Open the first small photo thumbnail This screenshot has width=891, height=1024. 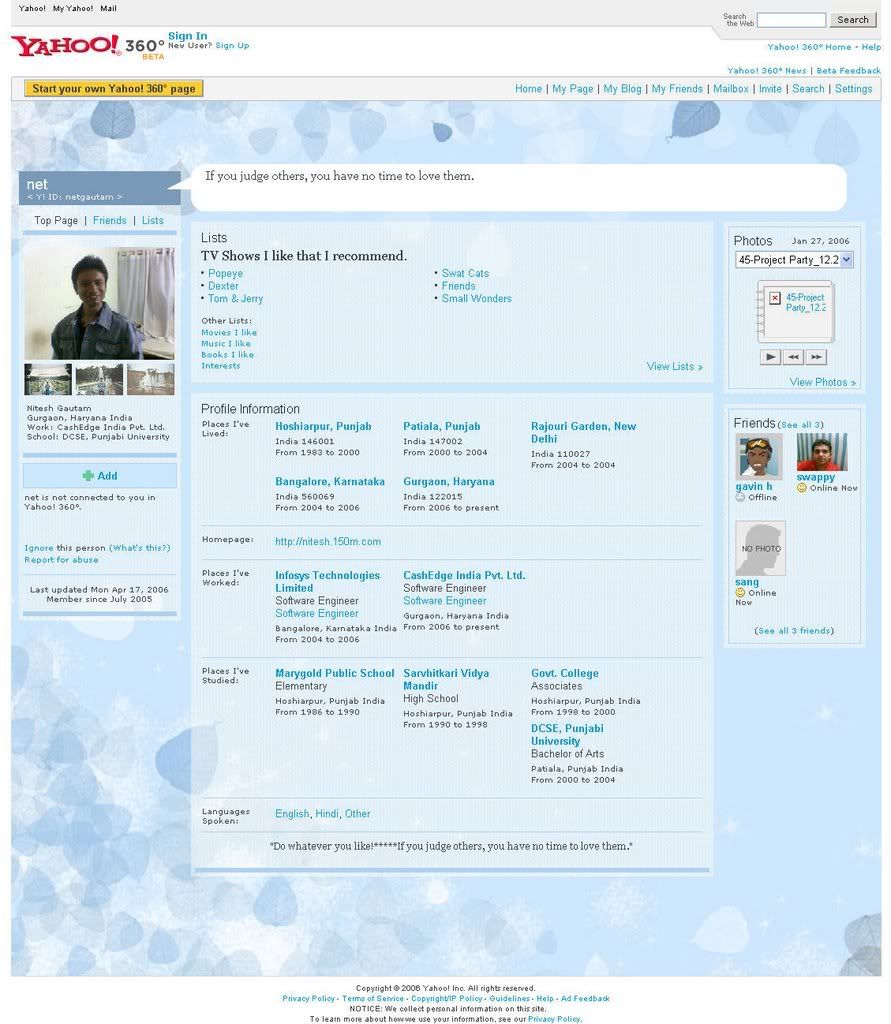click(48, 379)
